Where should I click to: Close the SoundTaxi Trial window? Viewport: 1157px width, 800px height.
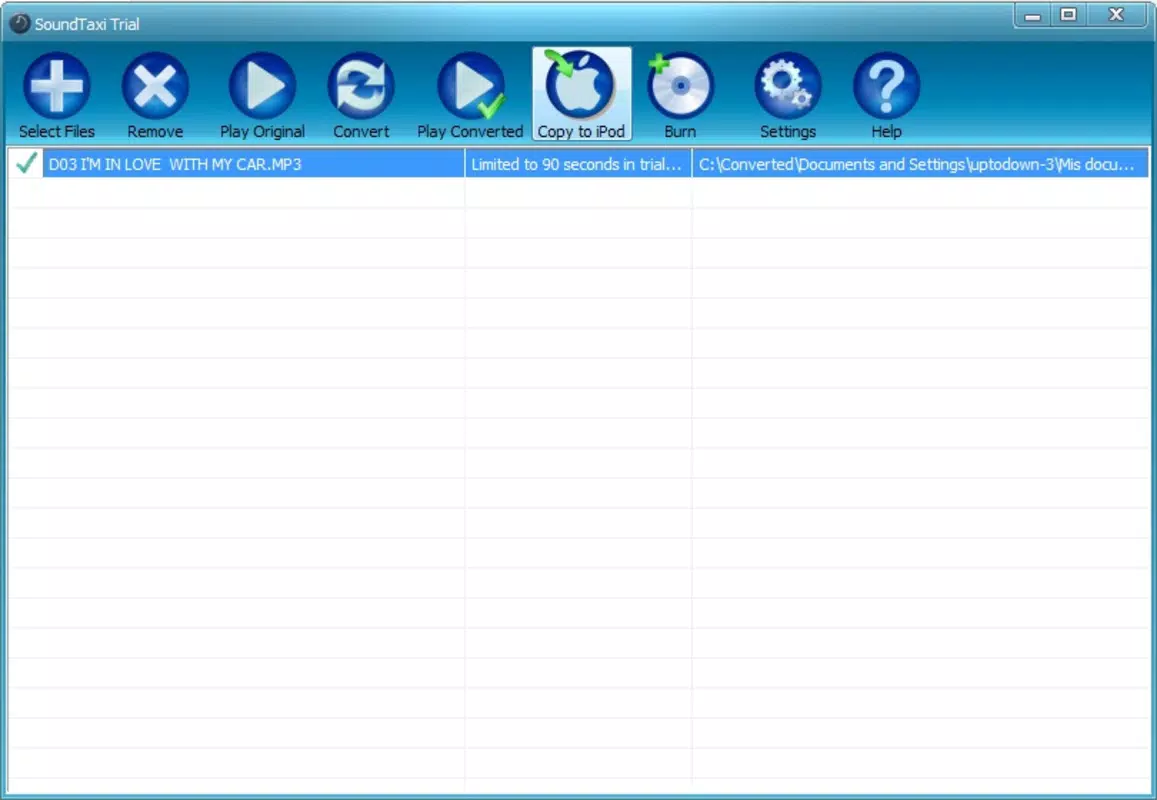pos(1116,15)
